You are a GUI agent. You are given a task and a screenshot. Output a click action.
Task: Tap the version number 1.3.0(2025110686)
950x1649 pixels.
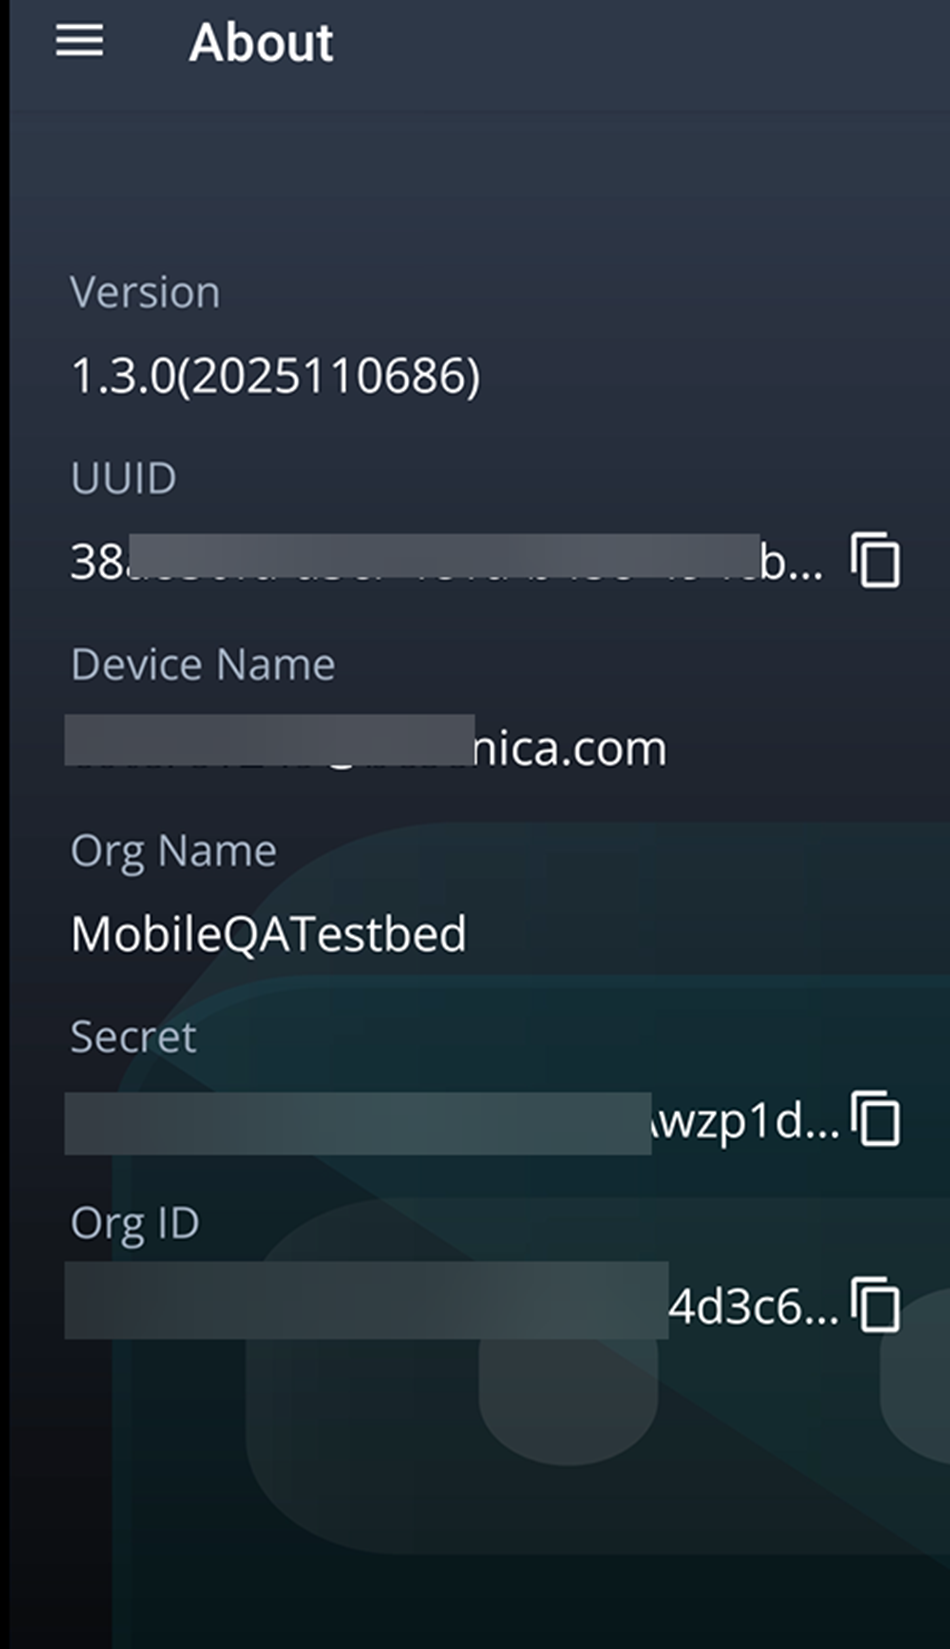click(x=275, y=377)
